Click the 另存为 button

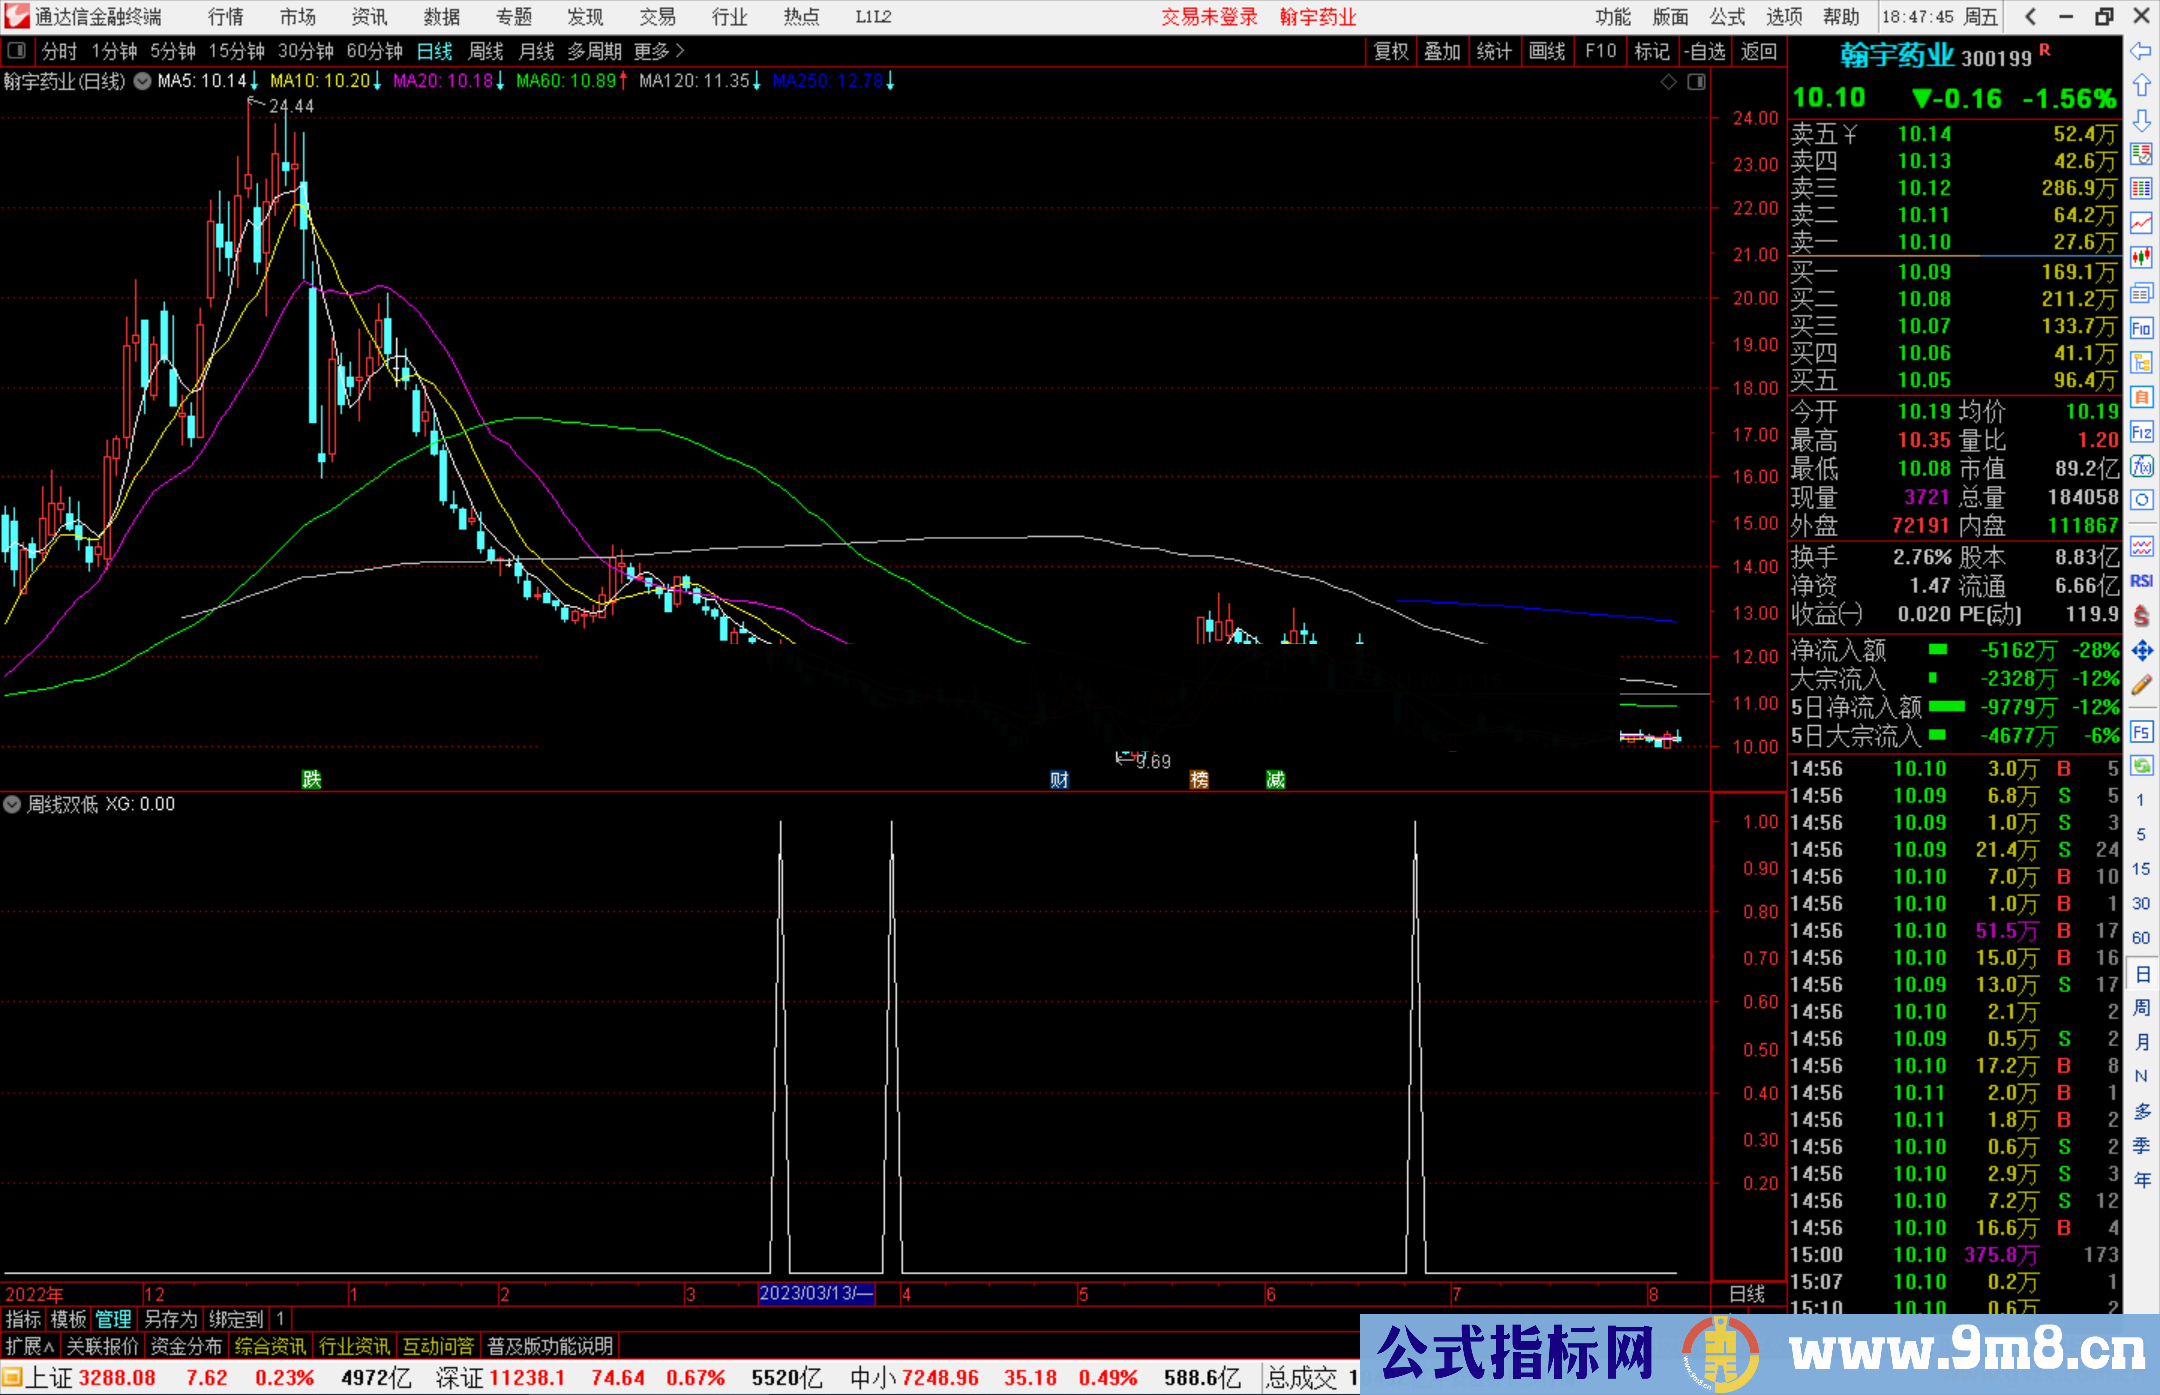click(171, 1319)
